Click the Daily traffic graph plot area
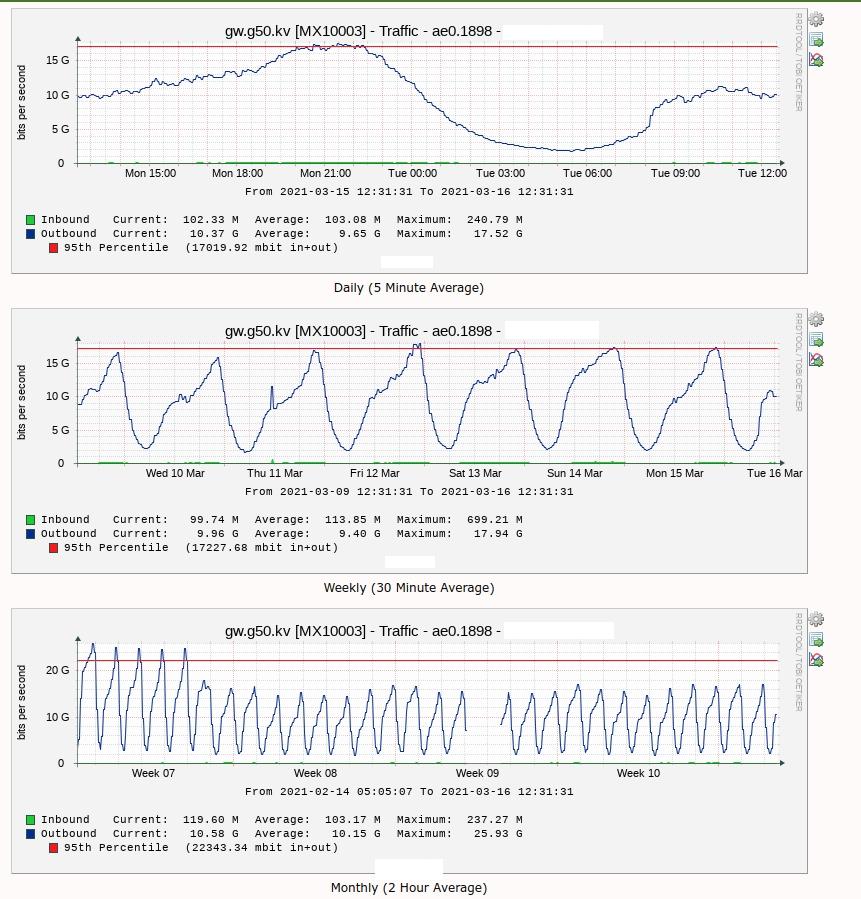The width and height of the screenshot is (861, 899). (428, 102)
